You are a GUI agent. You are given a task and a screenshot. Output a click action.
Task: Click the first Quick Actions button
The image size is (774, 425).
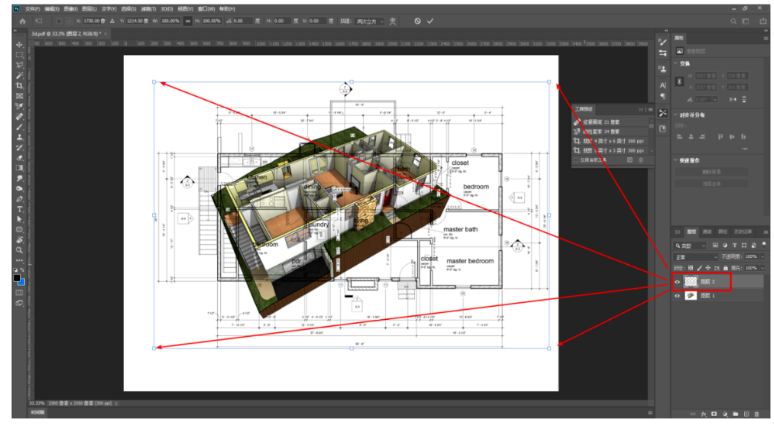[x=711, y=172]
